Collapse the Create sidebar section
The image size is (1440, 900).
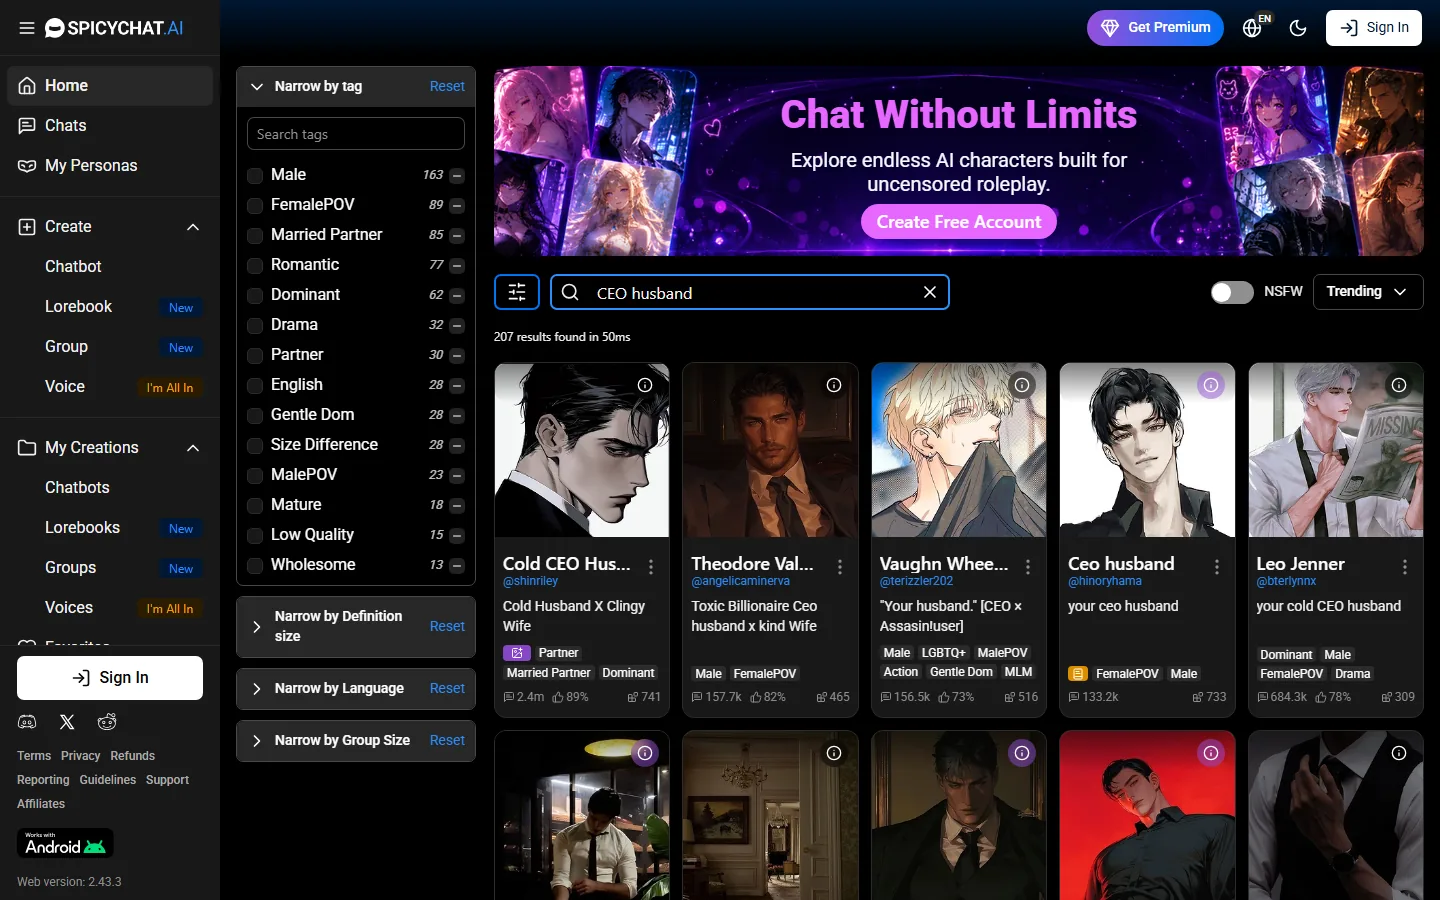pos(193,227)
